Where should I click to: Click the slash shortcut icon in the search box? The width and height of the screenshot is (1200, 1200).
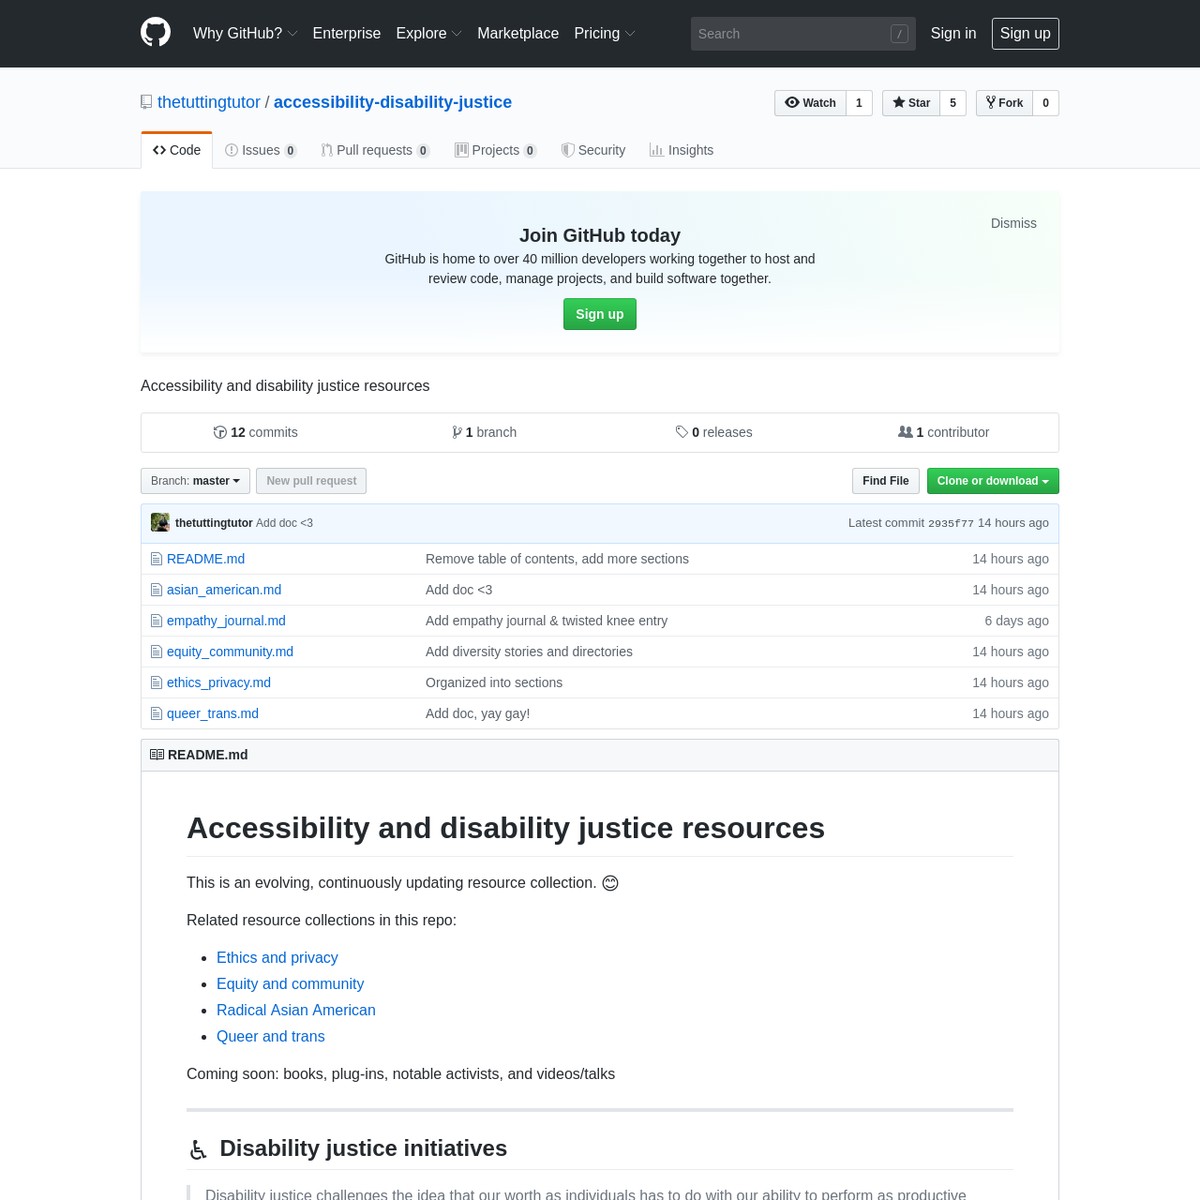point(899,34)
